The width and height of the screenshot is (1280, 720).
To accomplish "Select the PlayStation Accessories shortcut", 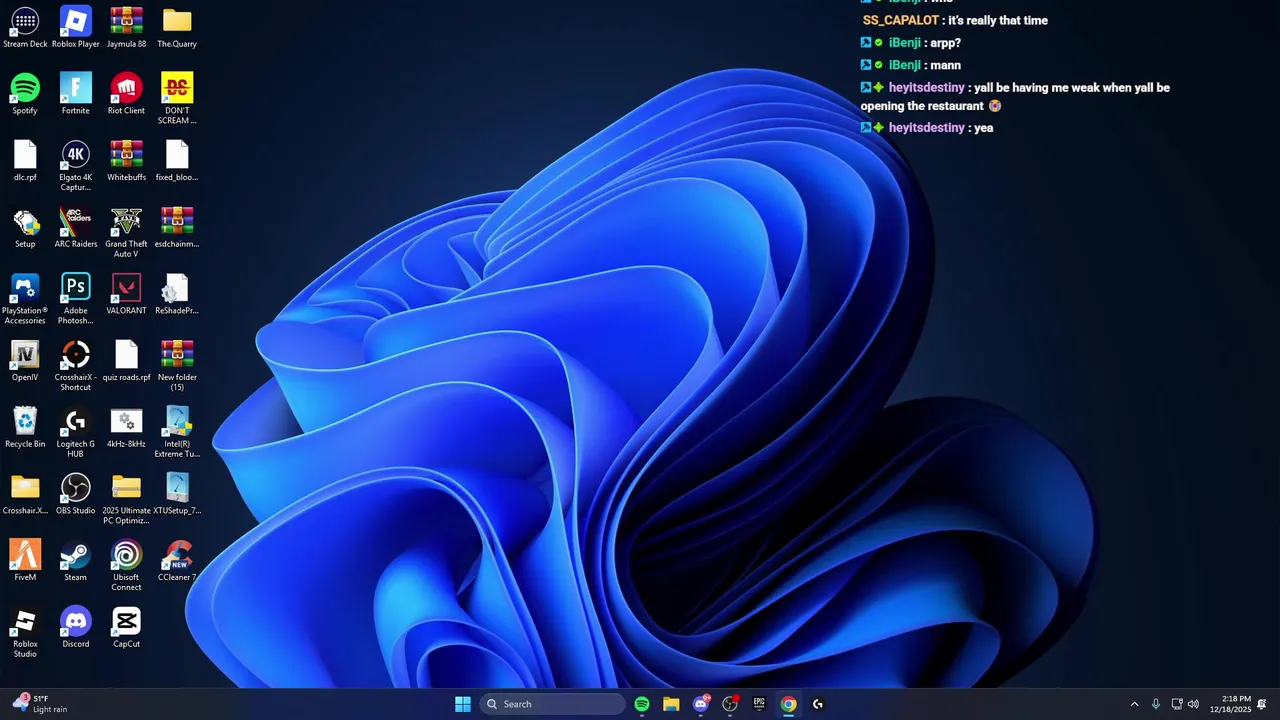I will pyautogui.click(x=25, y=299).
